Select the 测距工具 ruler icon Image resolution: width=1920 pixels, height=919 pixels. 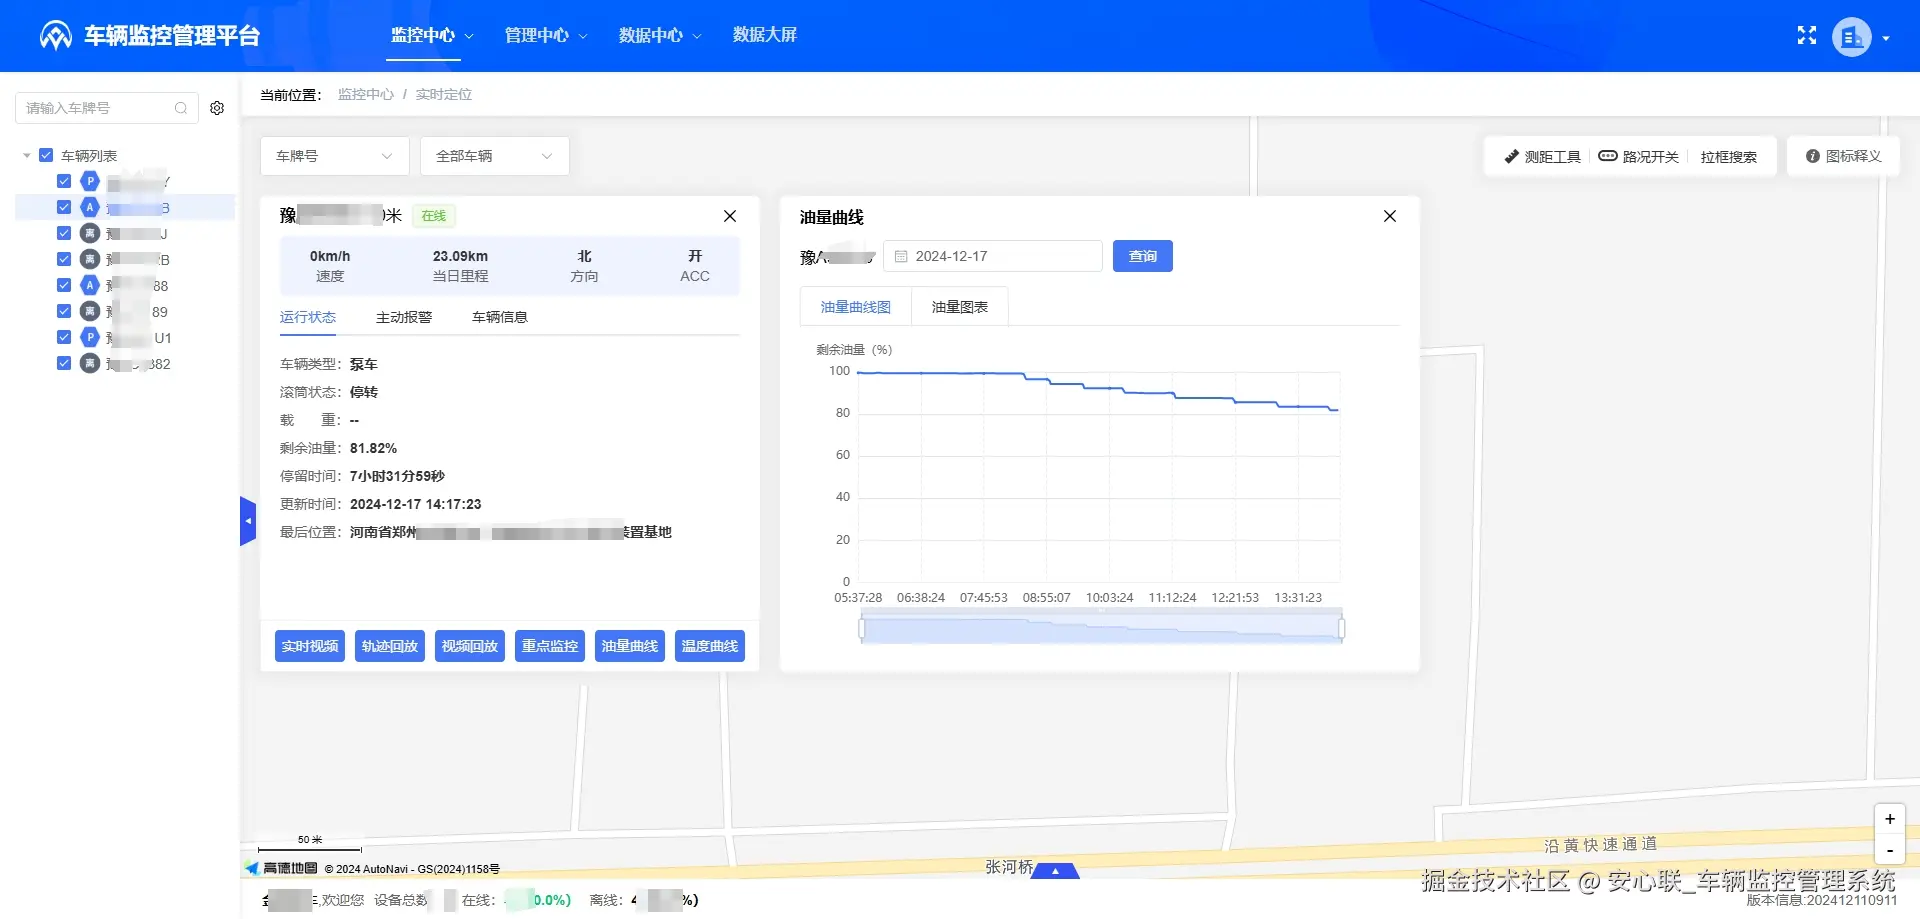(1513, 156)
